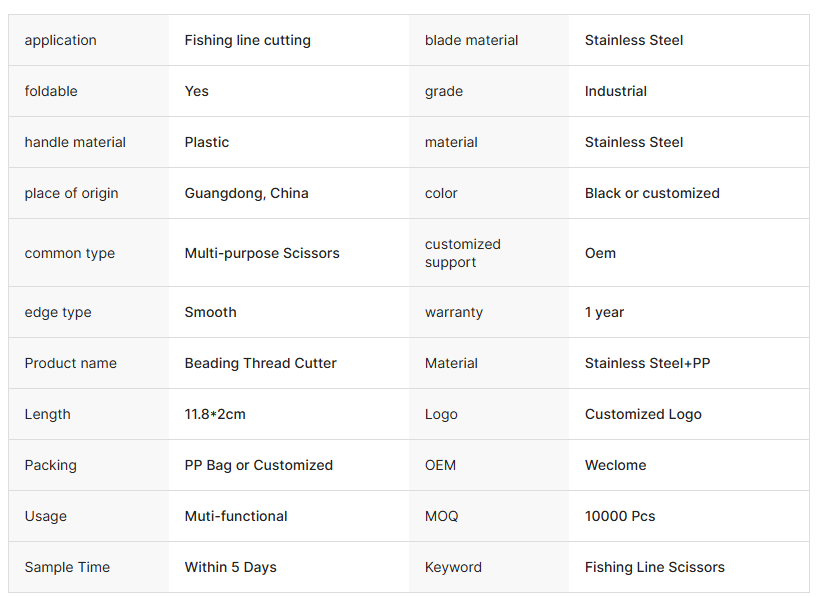Select the 'customized support' label cell
The height and width of the screenshot is (597, 817).
462,253
